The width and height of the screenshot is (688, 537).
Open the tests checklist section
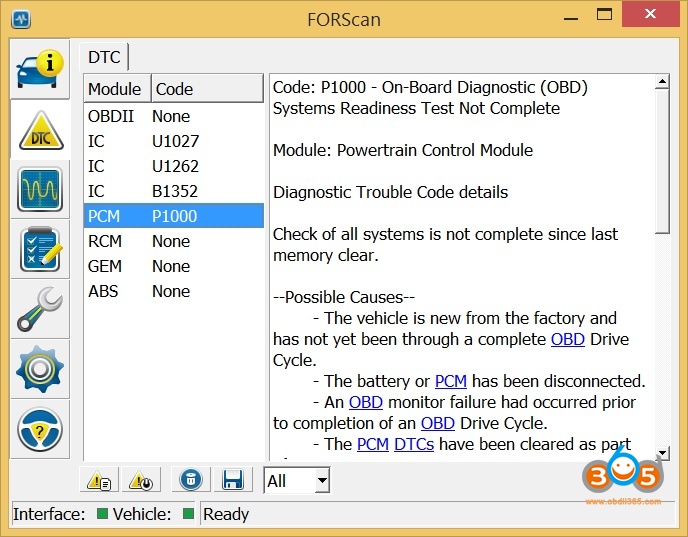pos(40,249)
